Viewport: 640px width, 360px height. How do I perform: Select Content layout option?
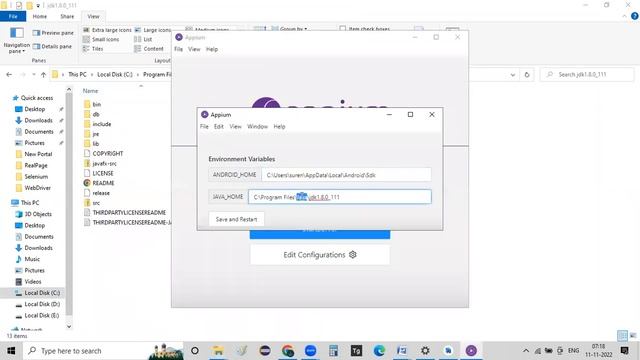click(149, 49)
